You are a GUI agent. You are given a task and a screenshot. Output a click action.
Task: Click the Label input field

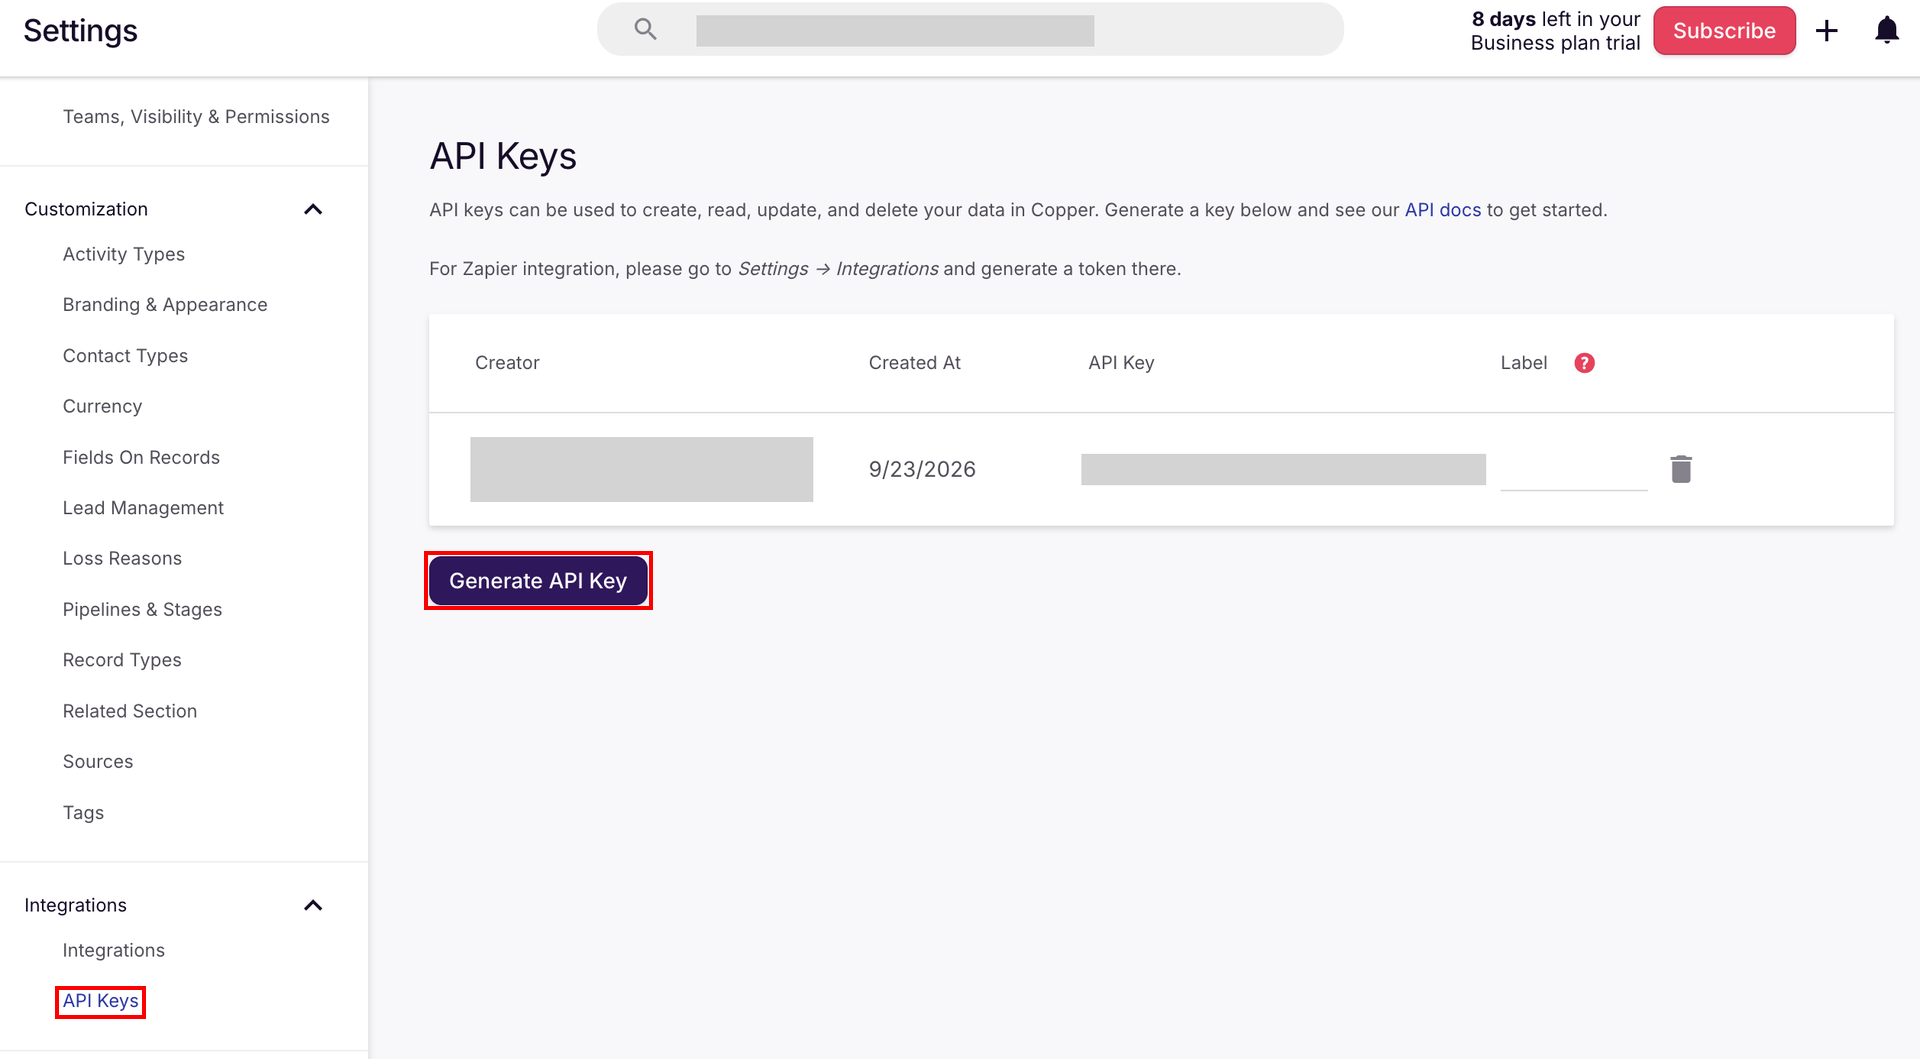pos(1573,470)
